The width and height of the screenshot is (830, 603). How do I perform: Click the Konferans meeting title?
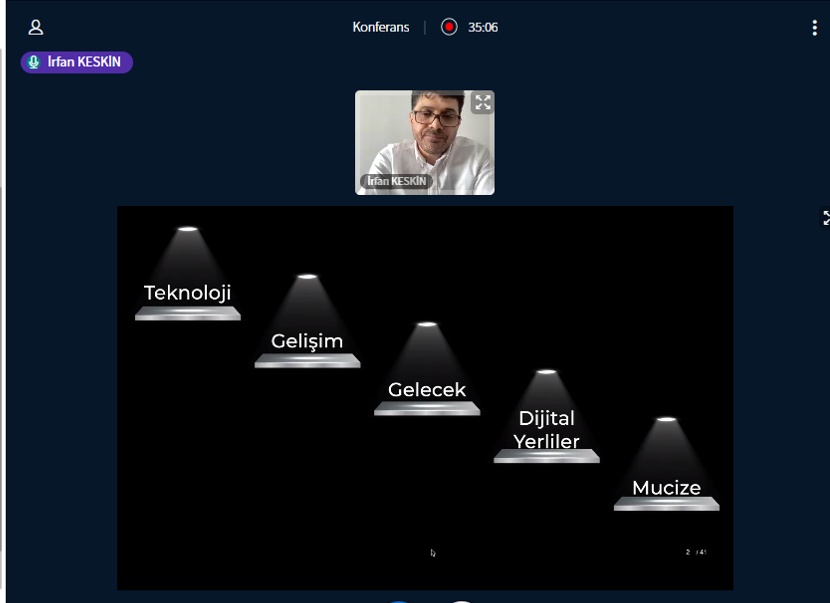(380, 27)
